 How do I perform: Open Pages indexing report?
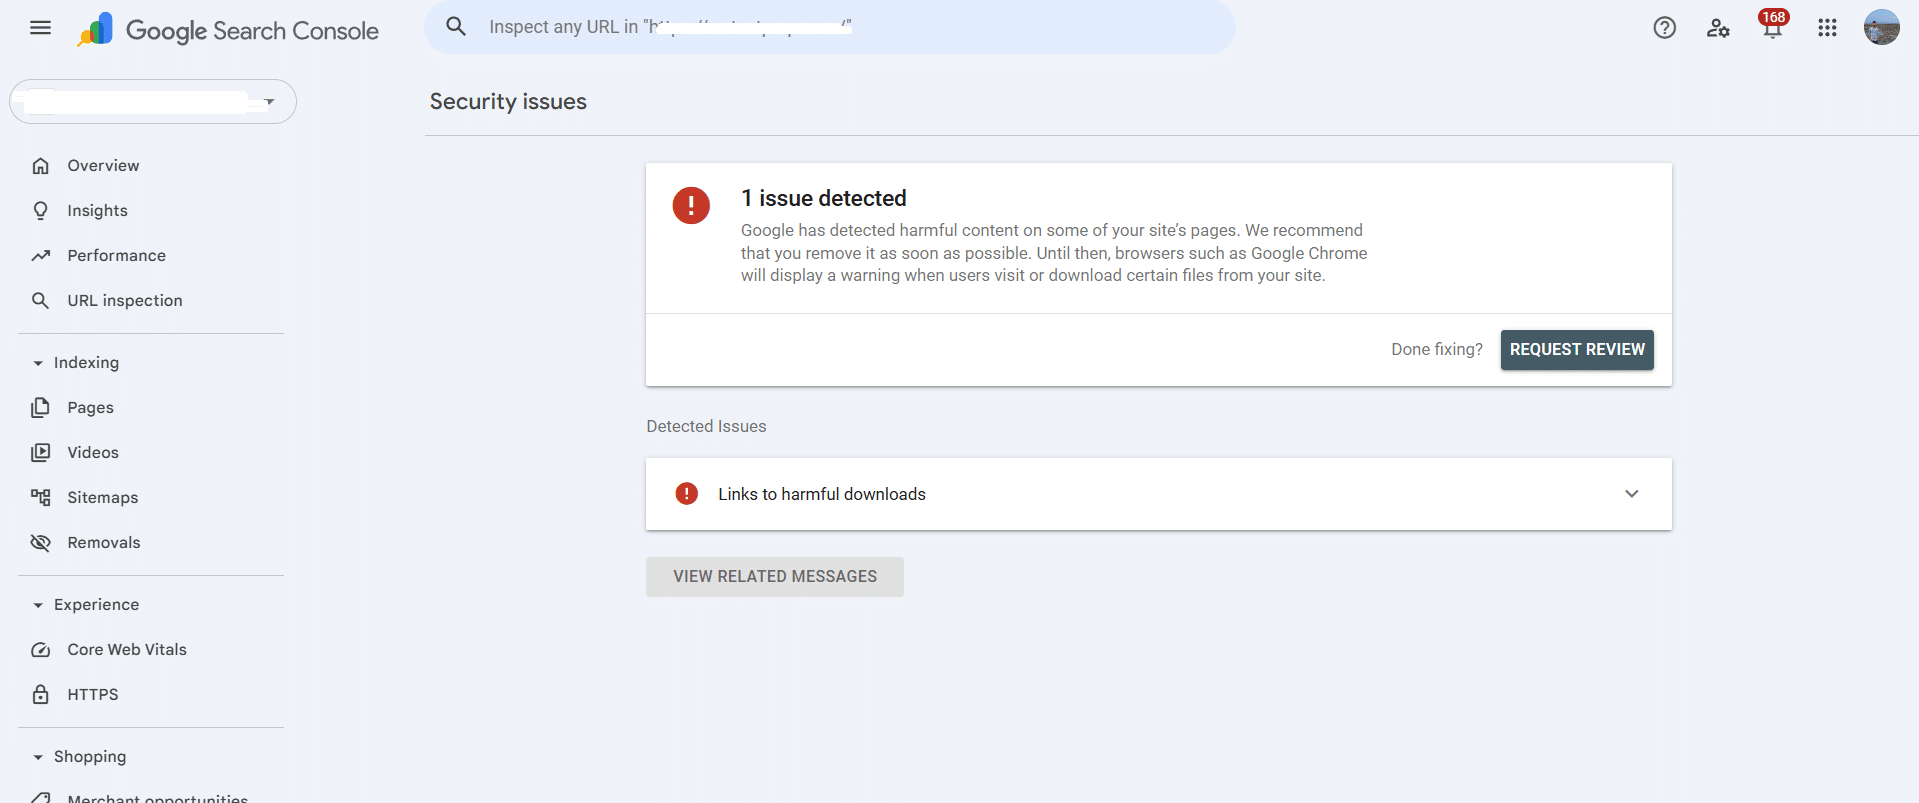coord(90,408)
